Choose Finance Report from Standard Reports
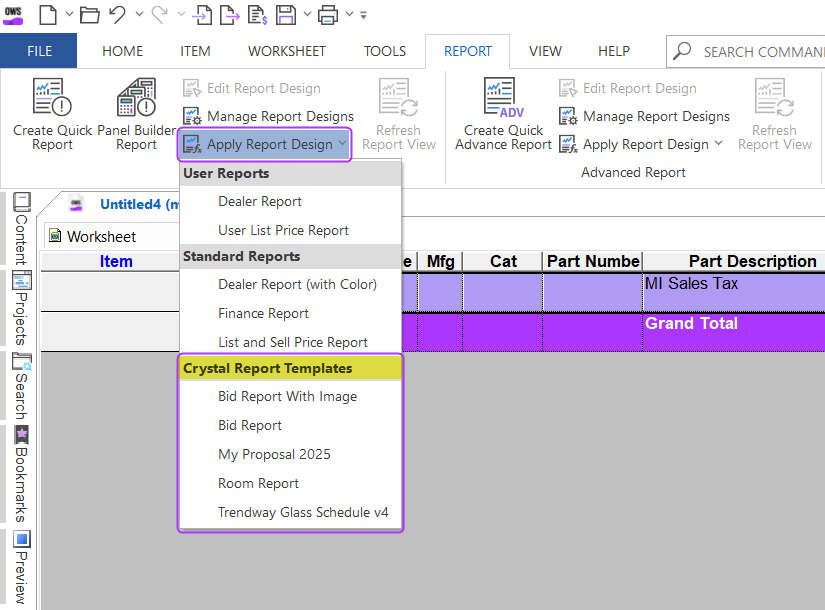 click(x=290, y=313)
